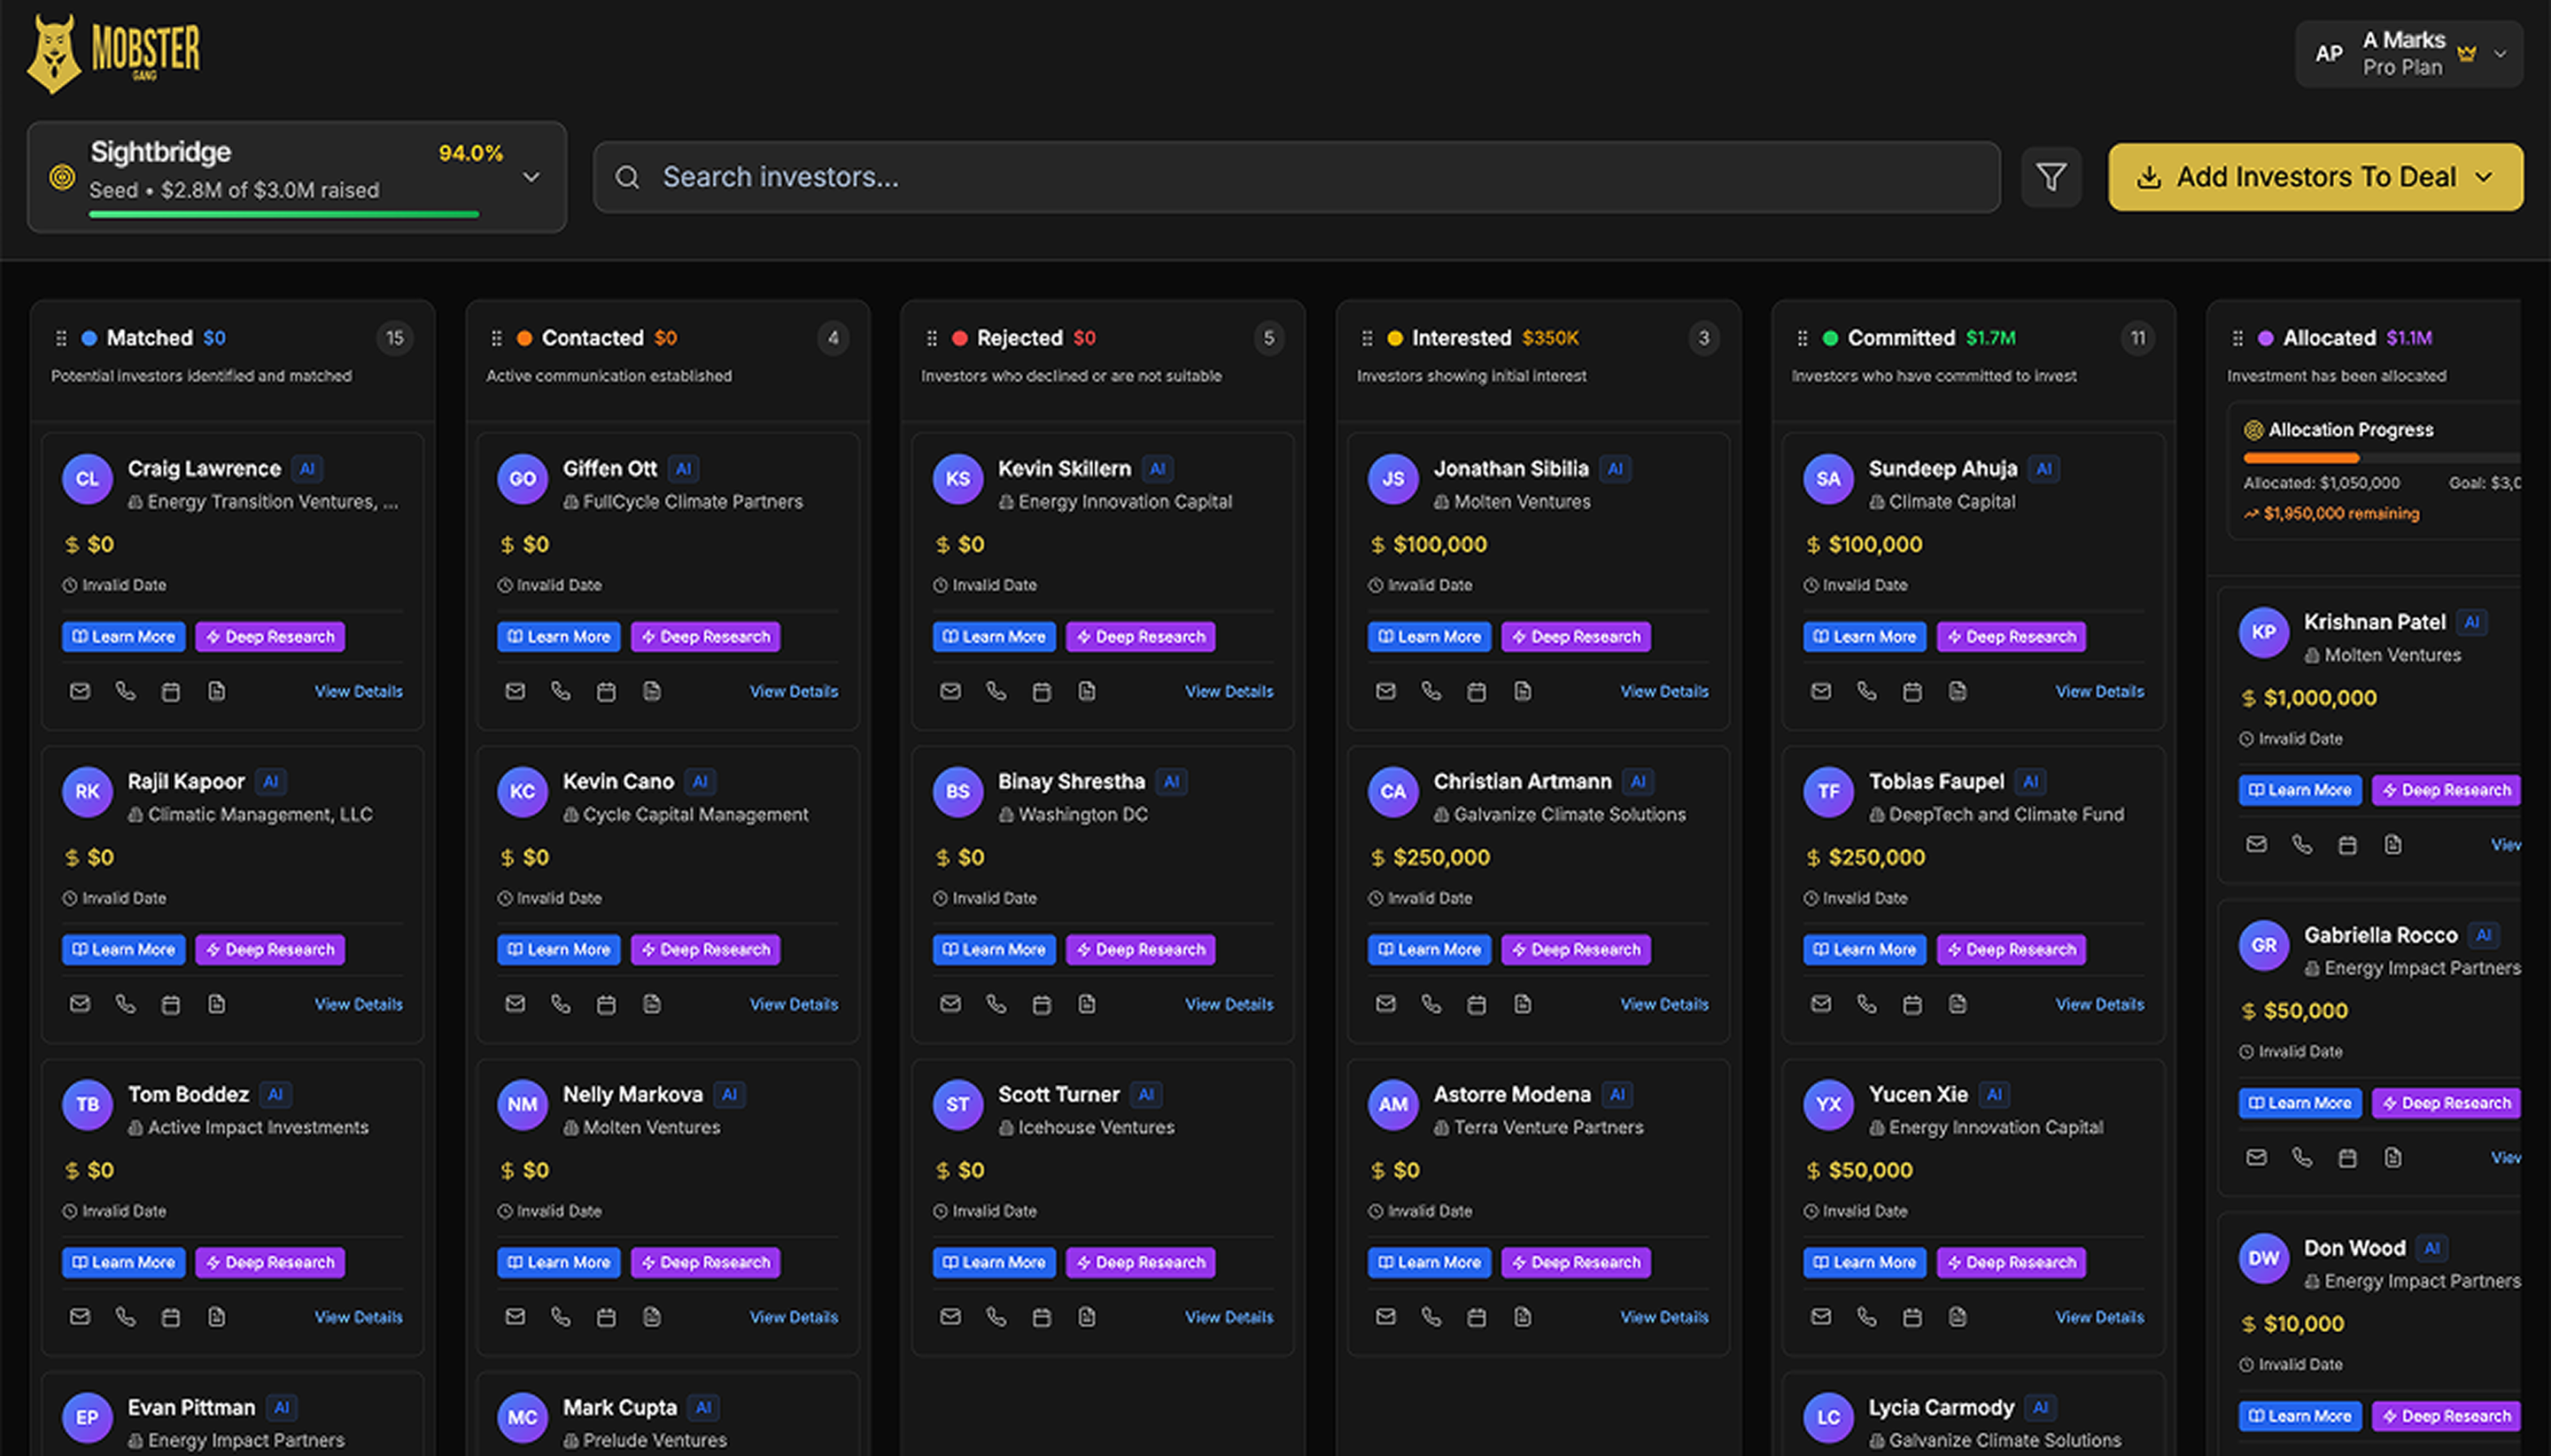Click the drag handle of the Rejected column

(x=932, y=338)
